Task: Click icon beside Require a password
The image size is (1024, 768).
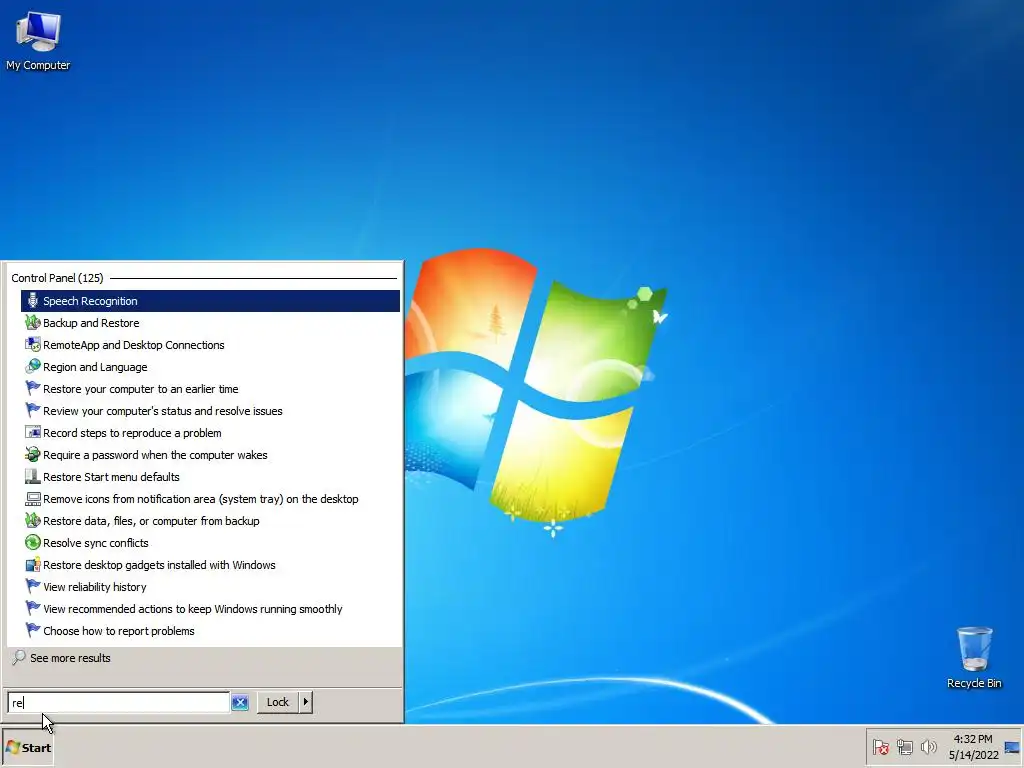Action: [x=33, y=455]
